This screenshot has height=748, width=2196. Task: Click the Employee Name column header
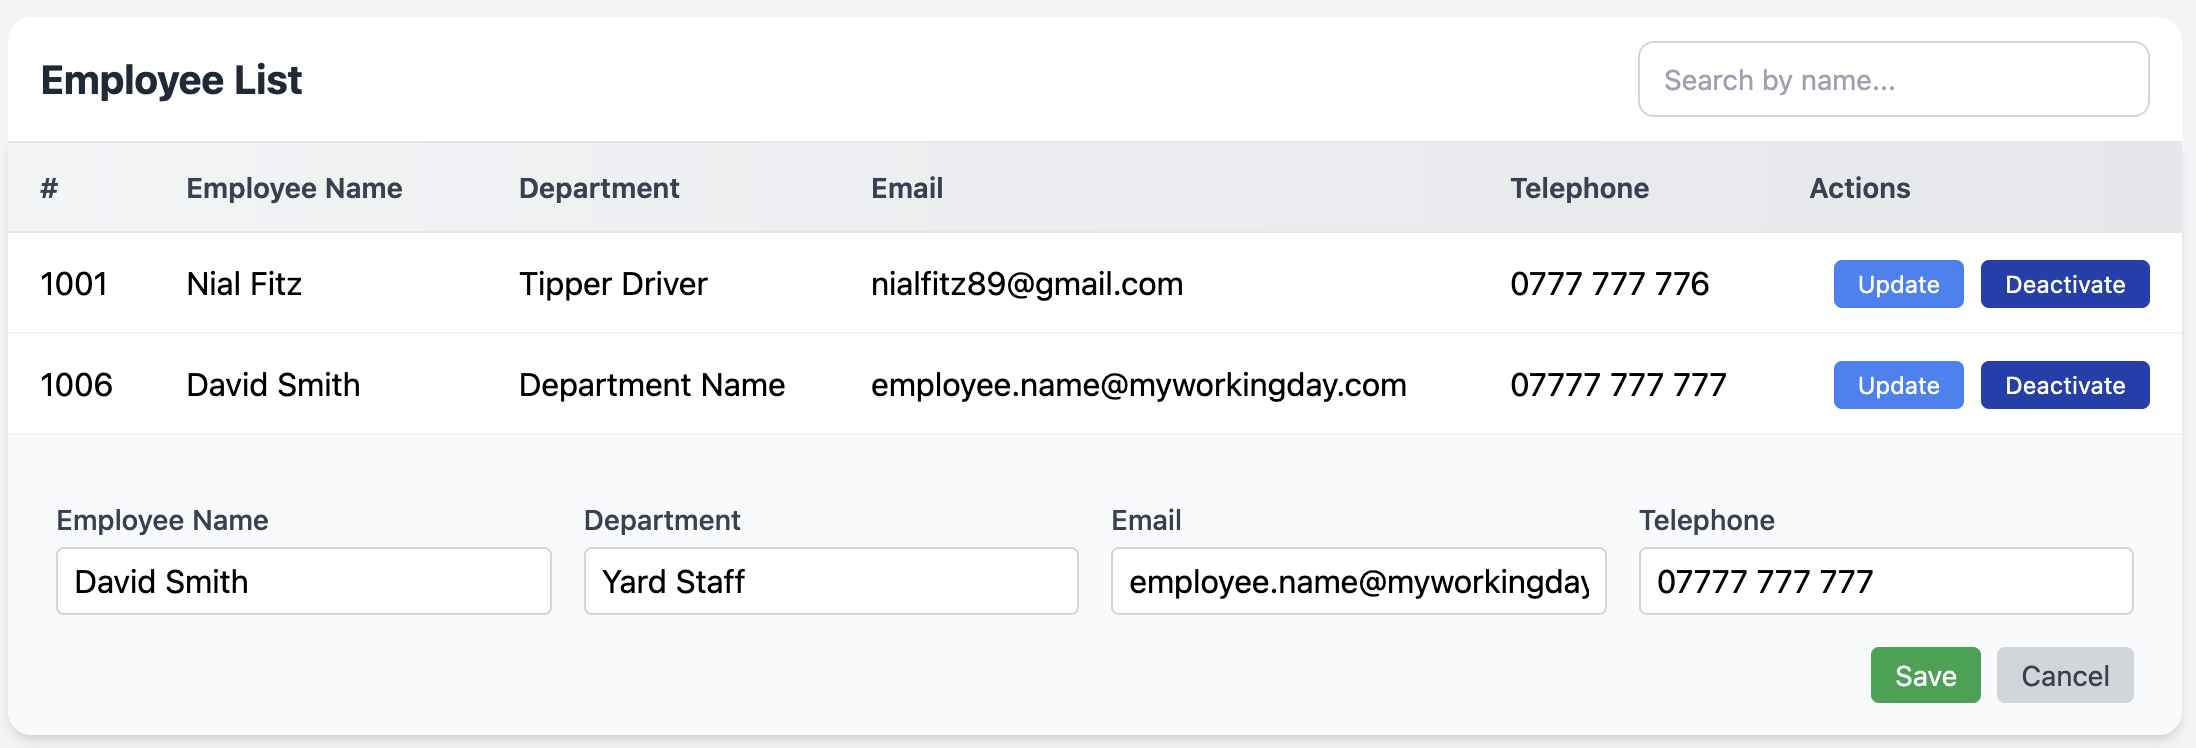tap(294, 188)
